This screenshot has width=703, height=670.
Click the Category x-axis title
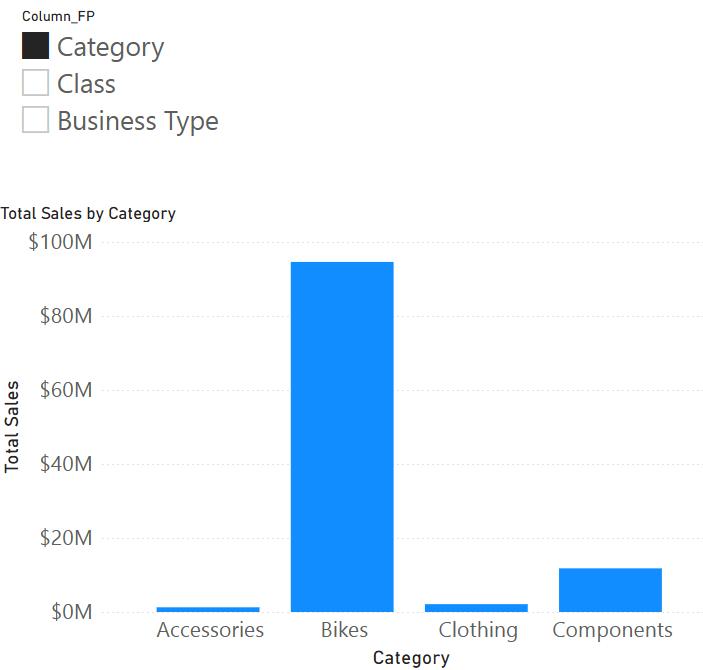click(x=411, y=658)
